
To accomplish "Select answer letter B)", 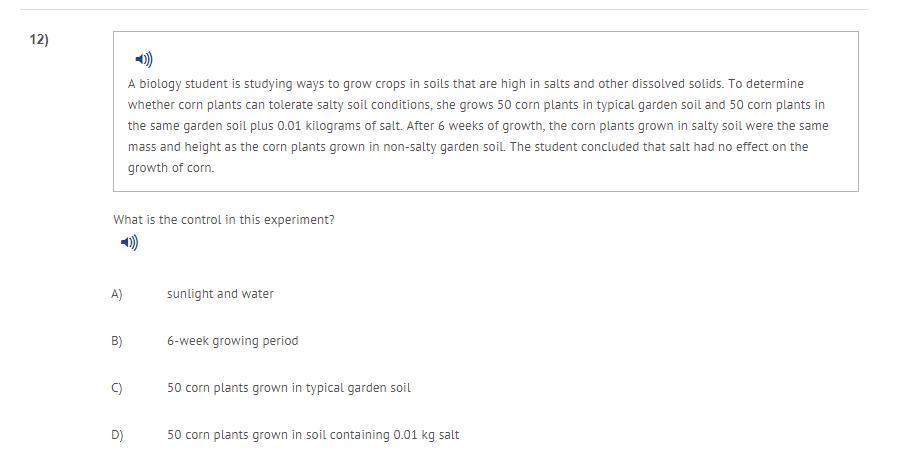I will point(117,341).
